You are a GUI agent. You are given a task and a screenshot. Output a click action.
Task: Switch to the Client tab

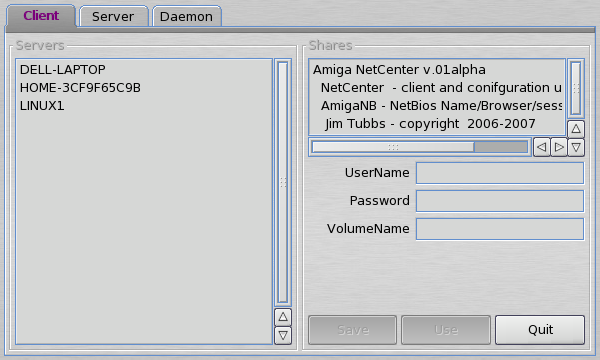point(41,16)
